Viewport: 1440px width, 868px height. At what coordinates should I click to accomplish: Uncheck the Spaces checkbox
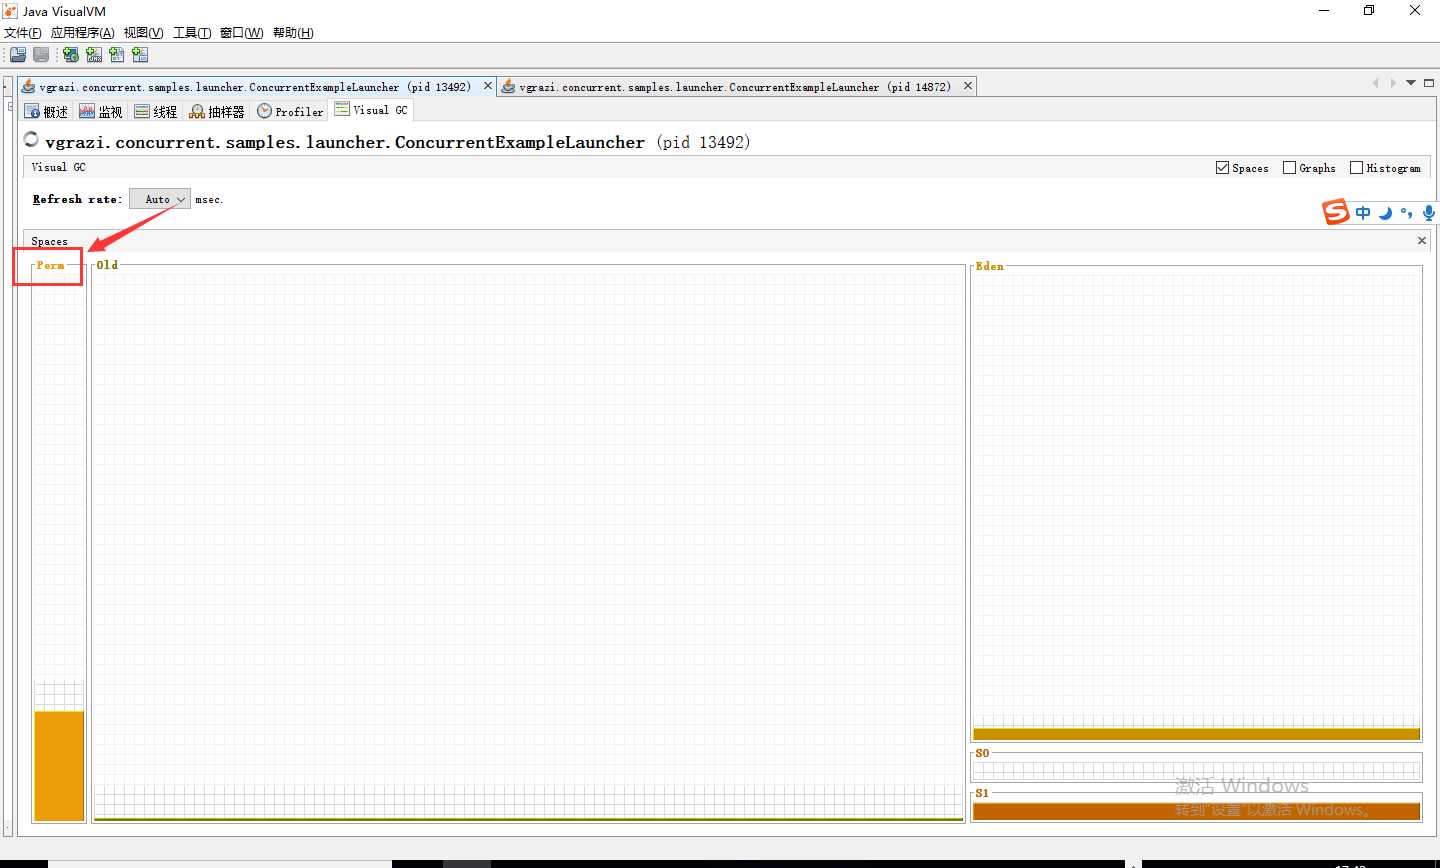coord(1222,168)
